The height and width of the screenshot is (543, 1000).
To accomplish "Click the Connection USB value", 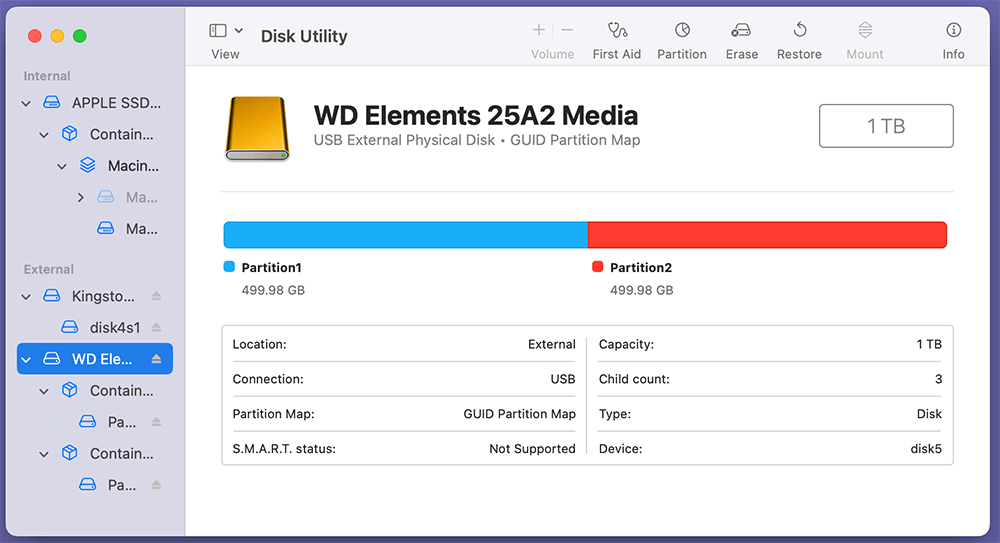I will click(x=562, y=379).
